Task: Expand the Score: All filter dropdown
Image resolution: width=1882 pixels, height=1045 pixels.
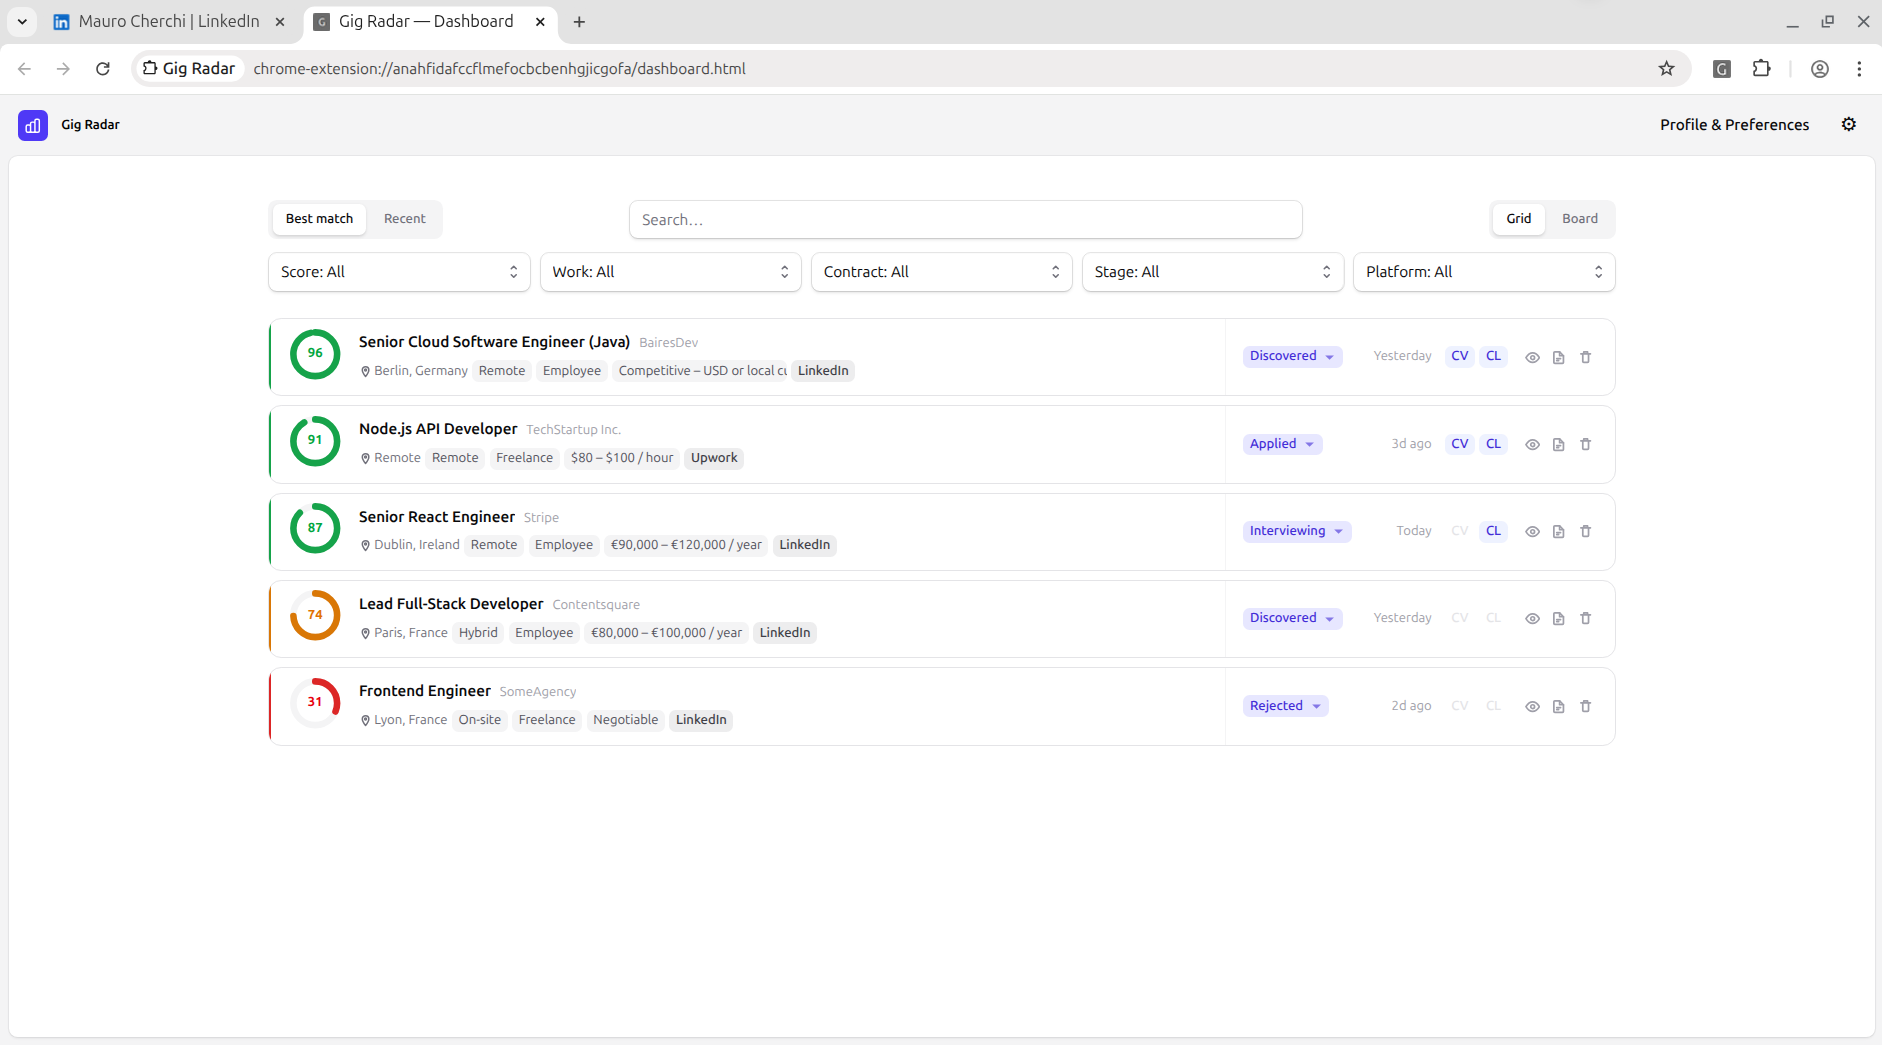Action: (399, 272)
